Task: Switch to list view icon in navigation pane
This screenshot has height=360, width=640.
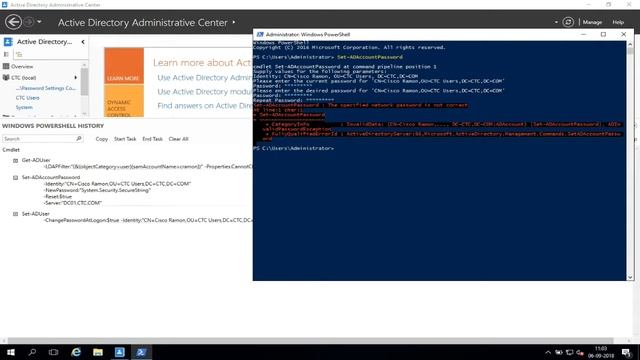Action: tap(6, 54)
